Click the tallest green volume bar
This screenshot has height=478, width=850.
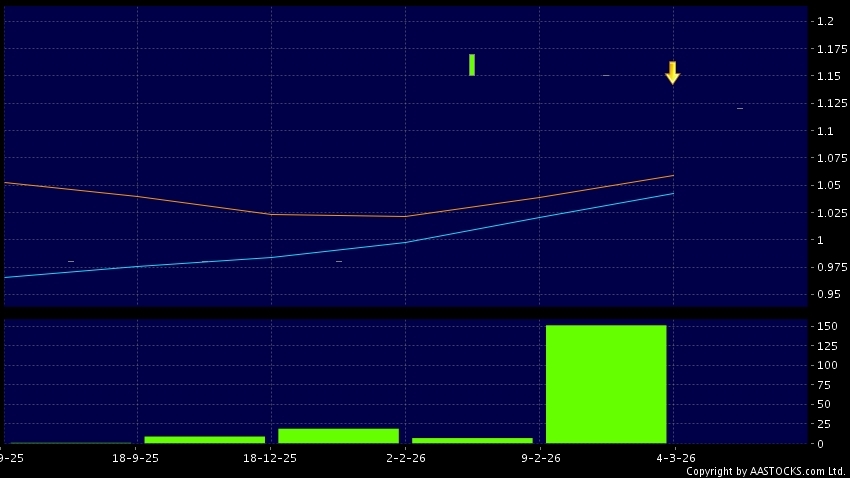pyautogui.click(x=606, y=384)
